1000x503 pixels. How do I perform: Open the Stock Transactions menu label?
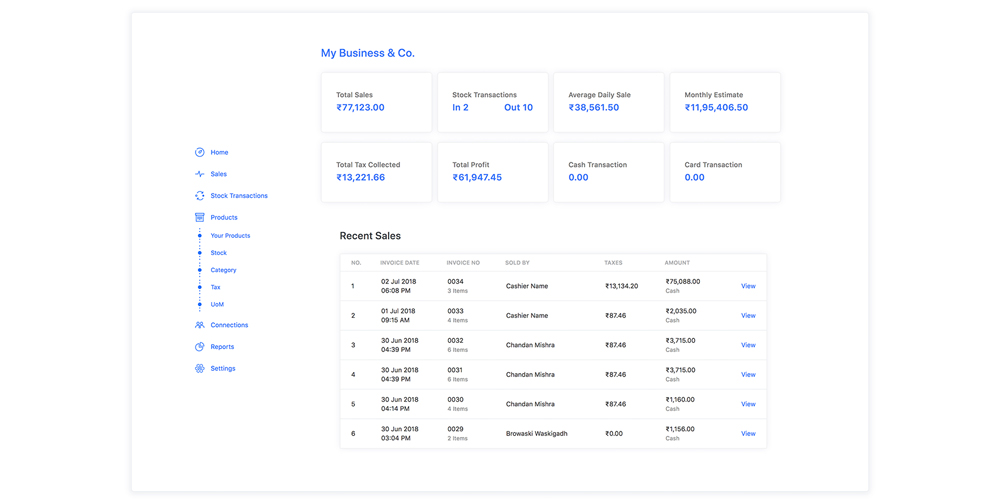(239, 196)
